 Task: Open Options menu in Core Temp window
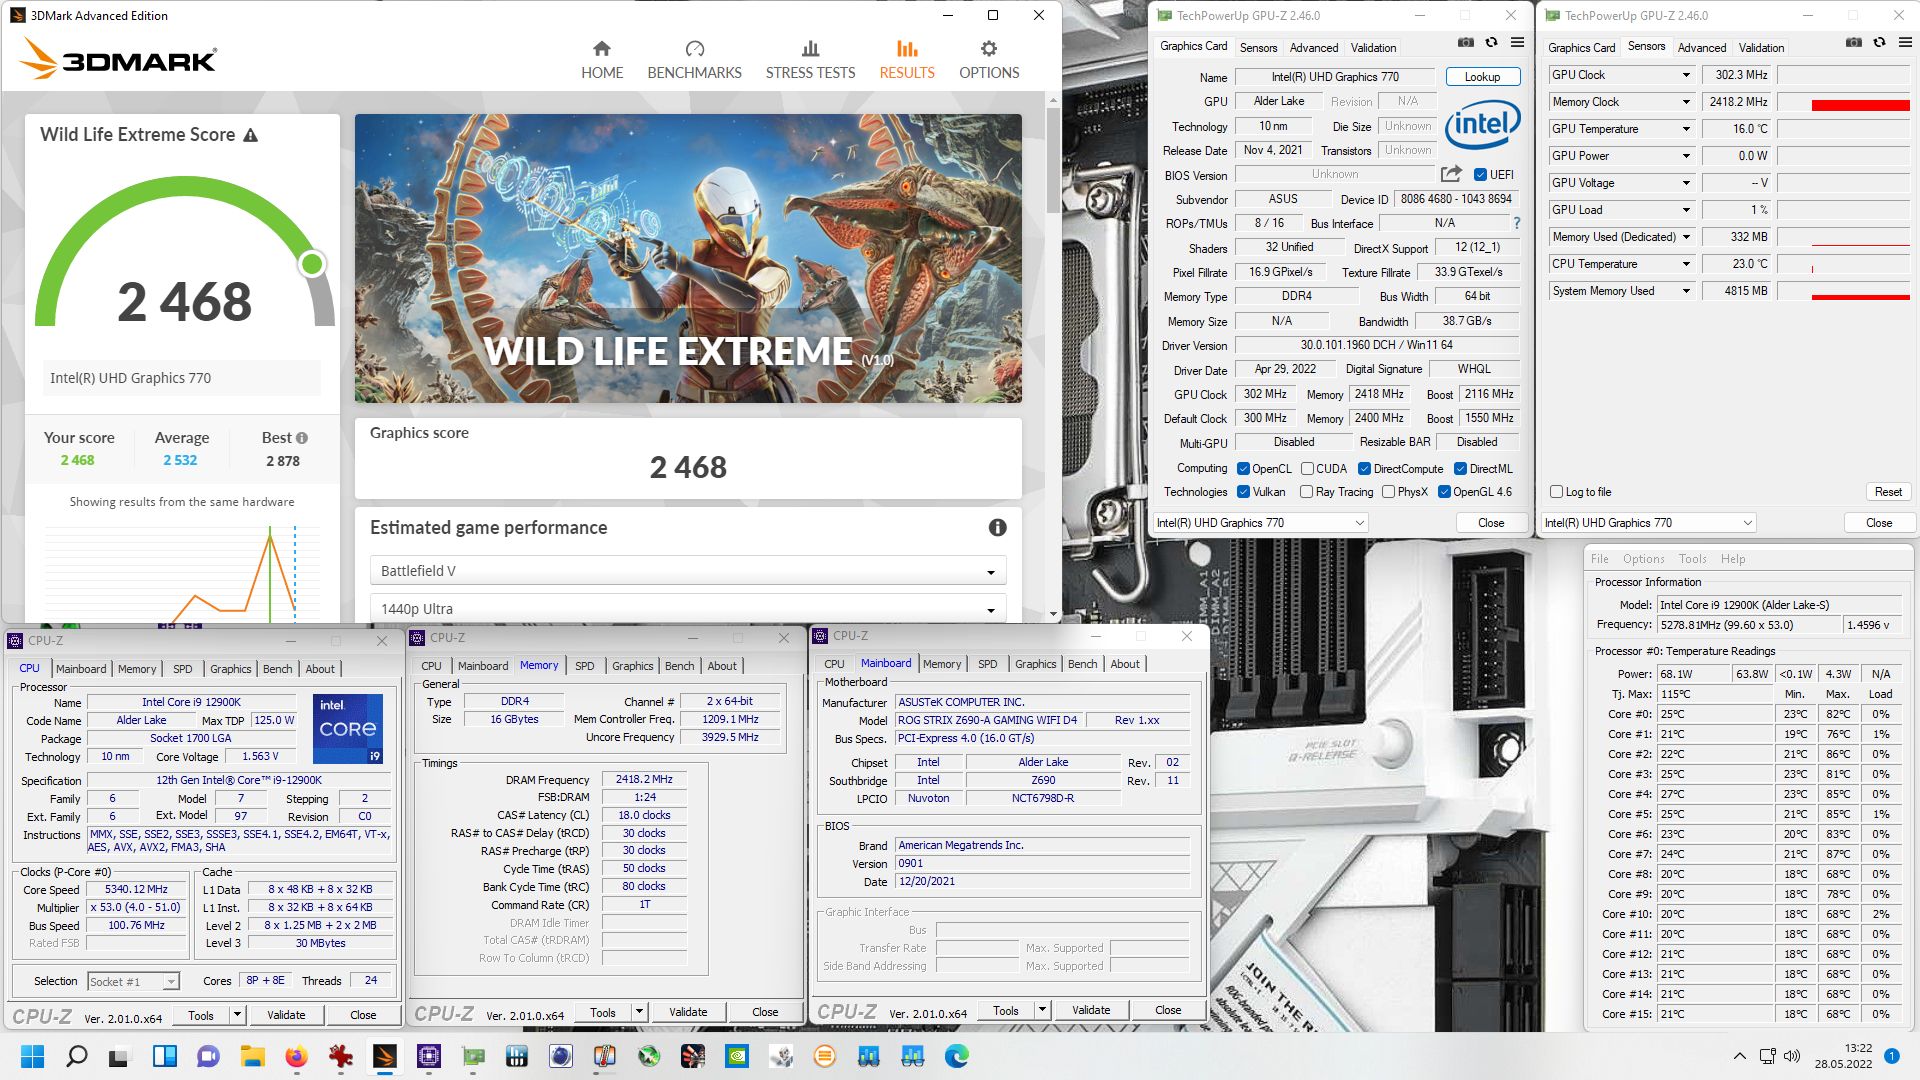click(1643, 559)
